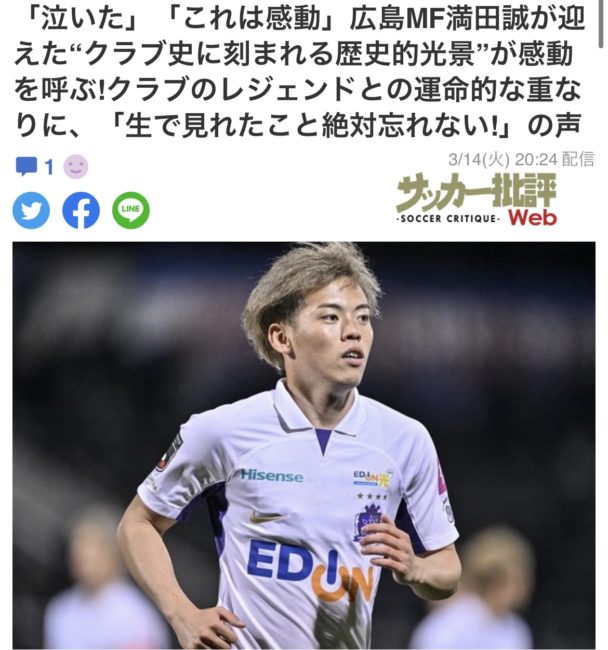The height and width of the screenshot is (650, 608).
Task: Share the article via LINE
Action: click(131, 210)
